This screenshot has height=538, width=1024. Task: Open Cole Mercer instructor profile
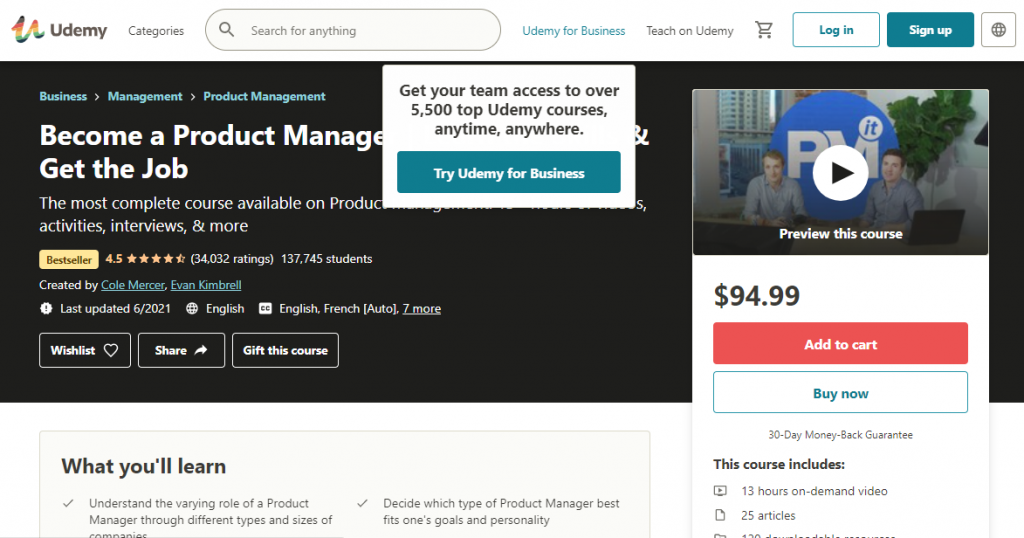(132, 285)
